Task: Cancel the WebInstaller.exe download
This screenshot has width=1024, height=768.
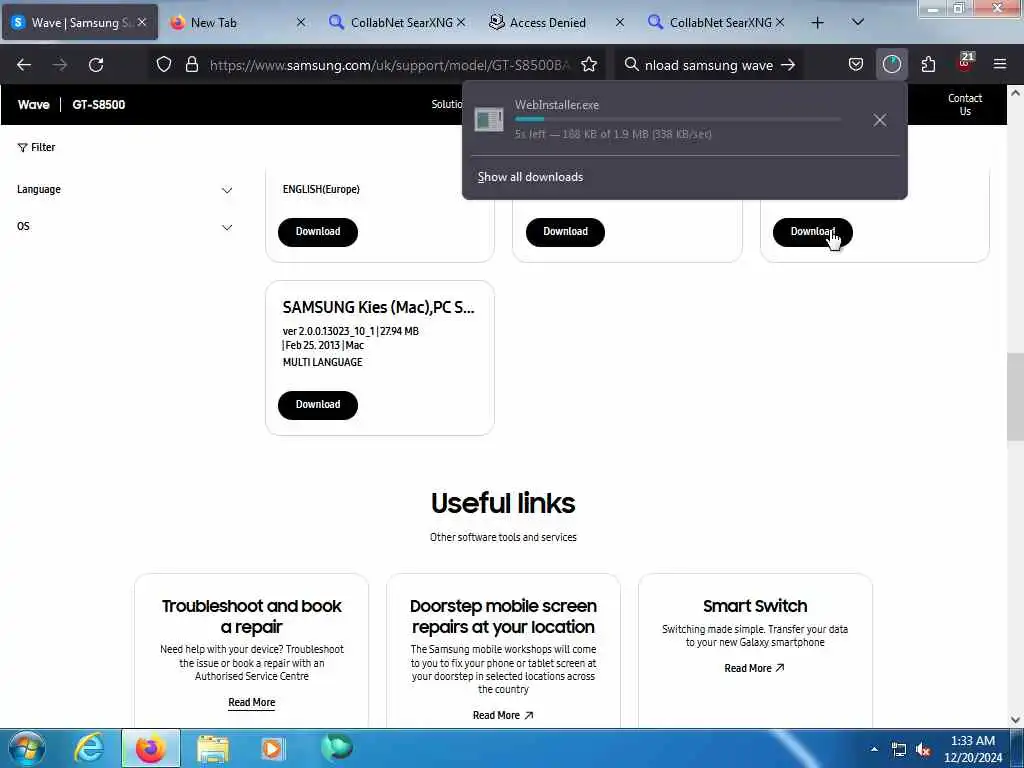Action: pos(880,120)
